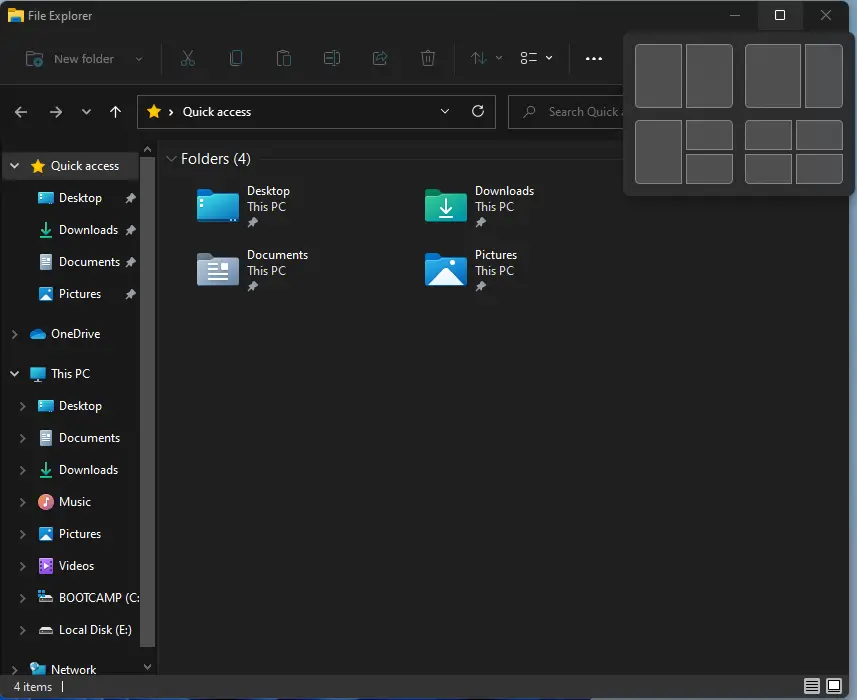
Task: Click the Quick access address bar path
Action: tap(216, 111)
